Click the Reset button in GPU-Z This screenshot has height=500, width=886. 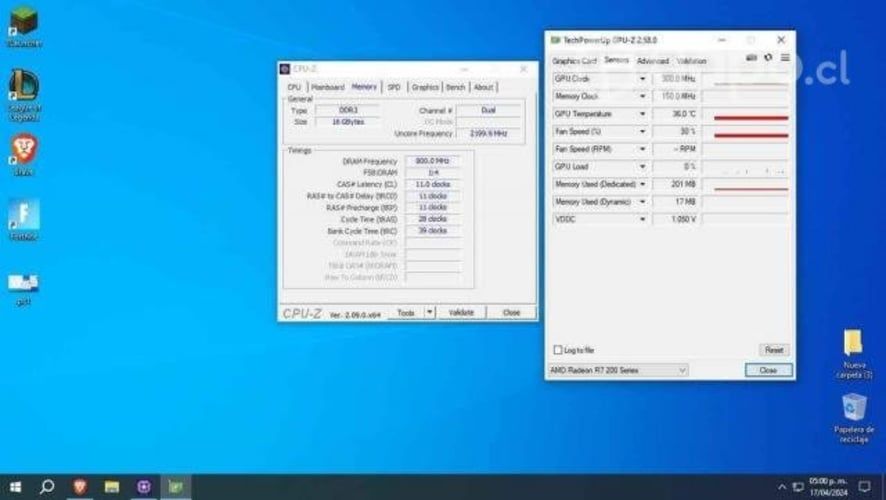(774, 350)
